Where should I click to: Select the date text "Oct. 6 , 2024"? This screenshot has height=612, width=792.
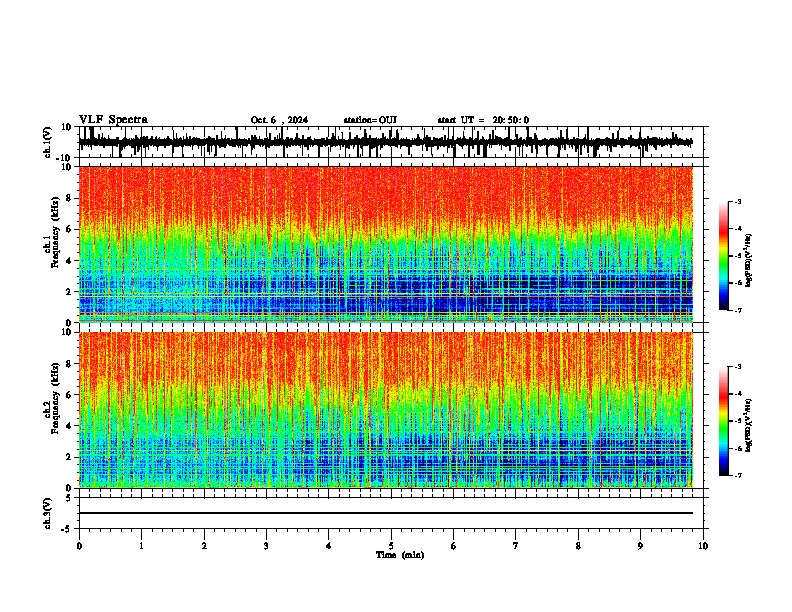click(279, 120)
